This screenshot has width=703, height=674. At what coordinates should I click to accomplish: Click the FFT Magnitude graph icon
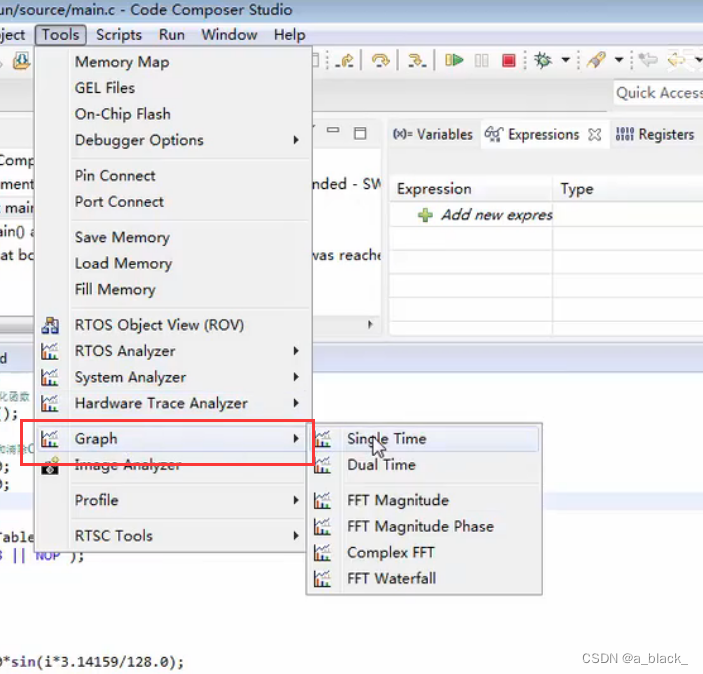[322, 500]
